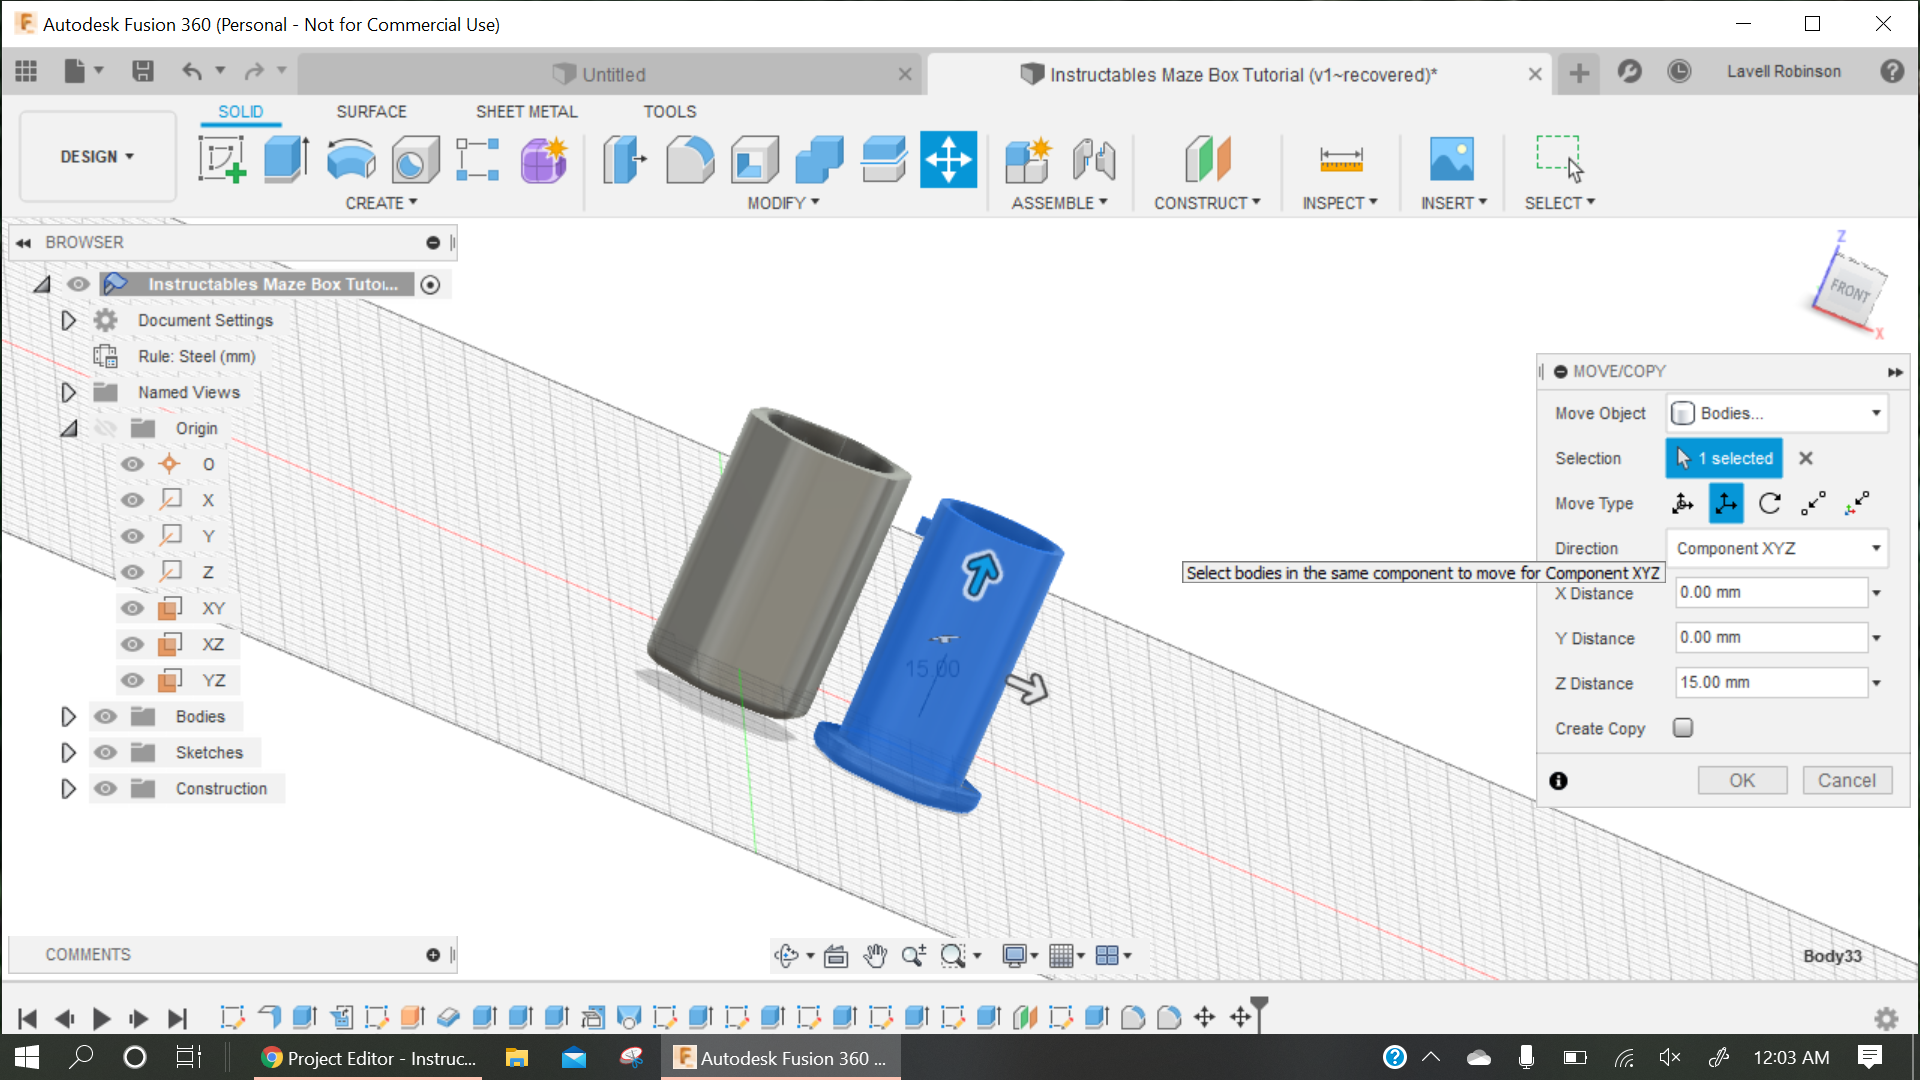
Task: Hide the Sketches folder
Action: pyautogui.click(x=105, y=752)
